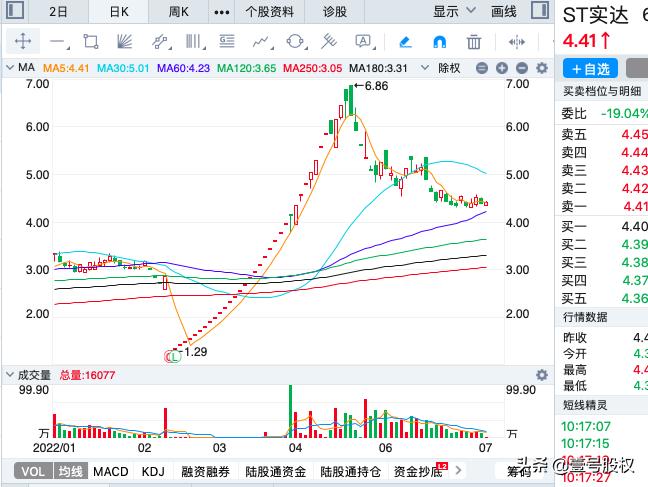
Task: Open the 除权 adjustment option
Action: click(449, 68)
